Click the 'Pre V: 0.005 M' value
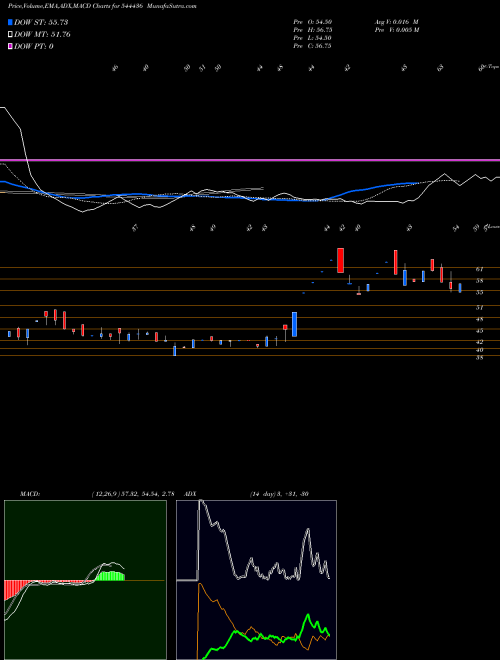 tap(396, 30)
